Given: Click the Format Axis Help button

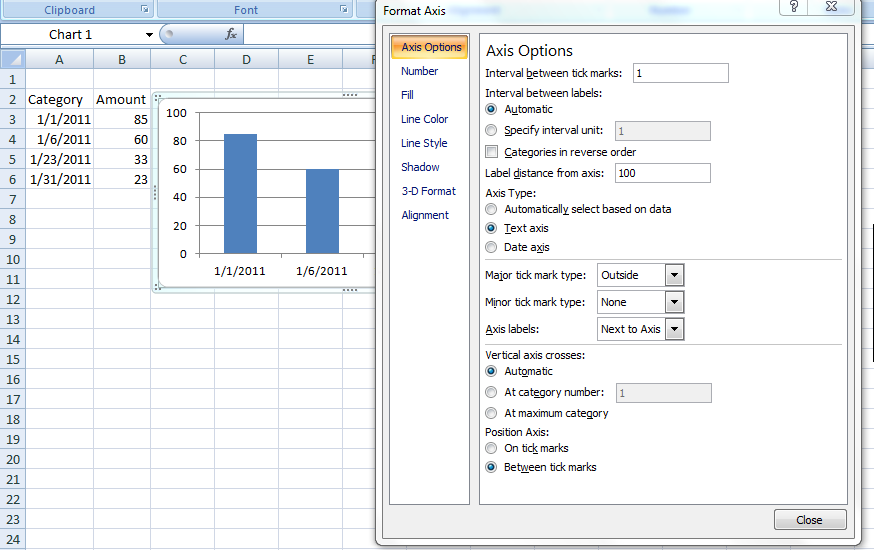Looking at the screenshot, I should (794, 7).
